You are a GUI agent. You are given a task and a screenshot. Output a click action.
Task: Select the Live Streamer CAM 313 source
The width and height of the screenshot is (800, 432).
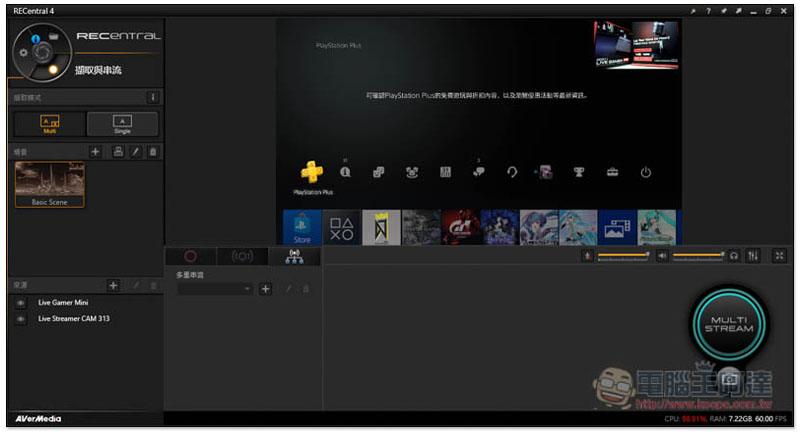[74, 318]
